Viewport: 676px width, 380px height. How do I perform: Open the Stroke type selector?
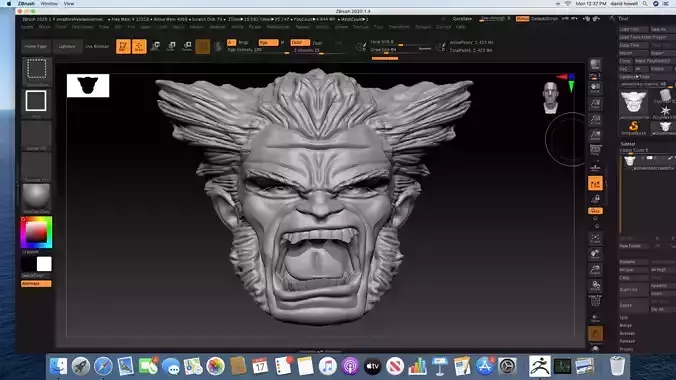[36, 103]
